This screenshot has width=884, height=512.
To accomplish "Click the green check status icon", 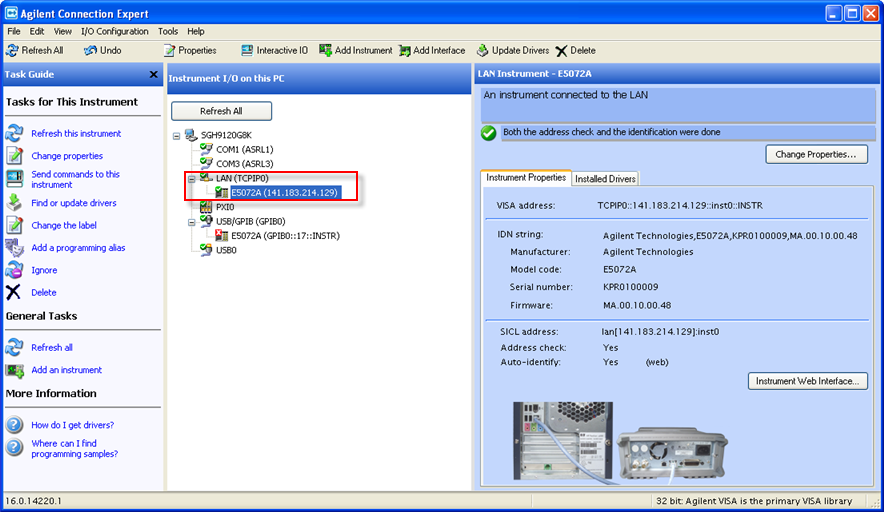I will click(489, 133).
